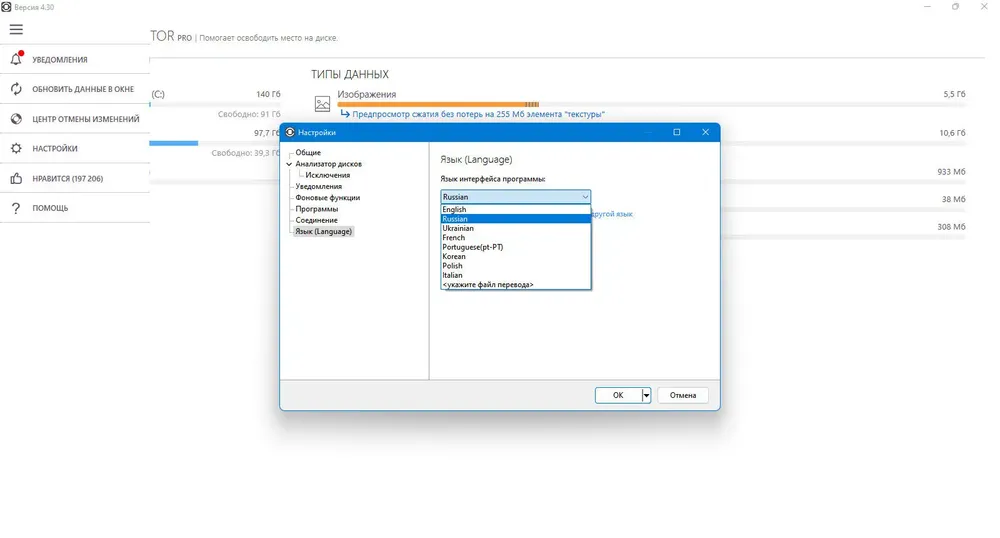Click the undo center globe icon
Screen dimensions: 1000x538
(x=17, y=119)
